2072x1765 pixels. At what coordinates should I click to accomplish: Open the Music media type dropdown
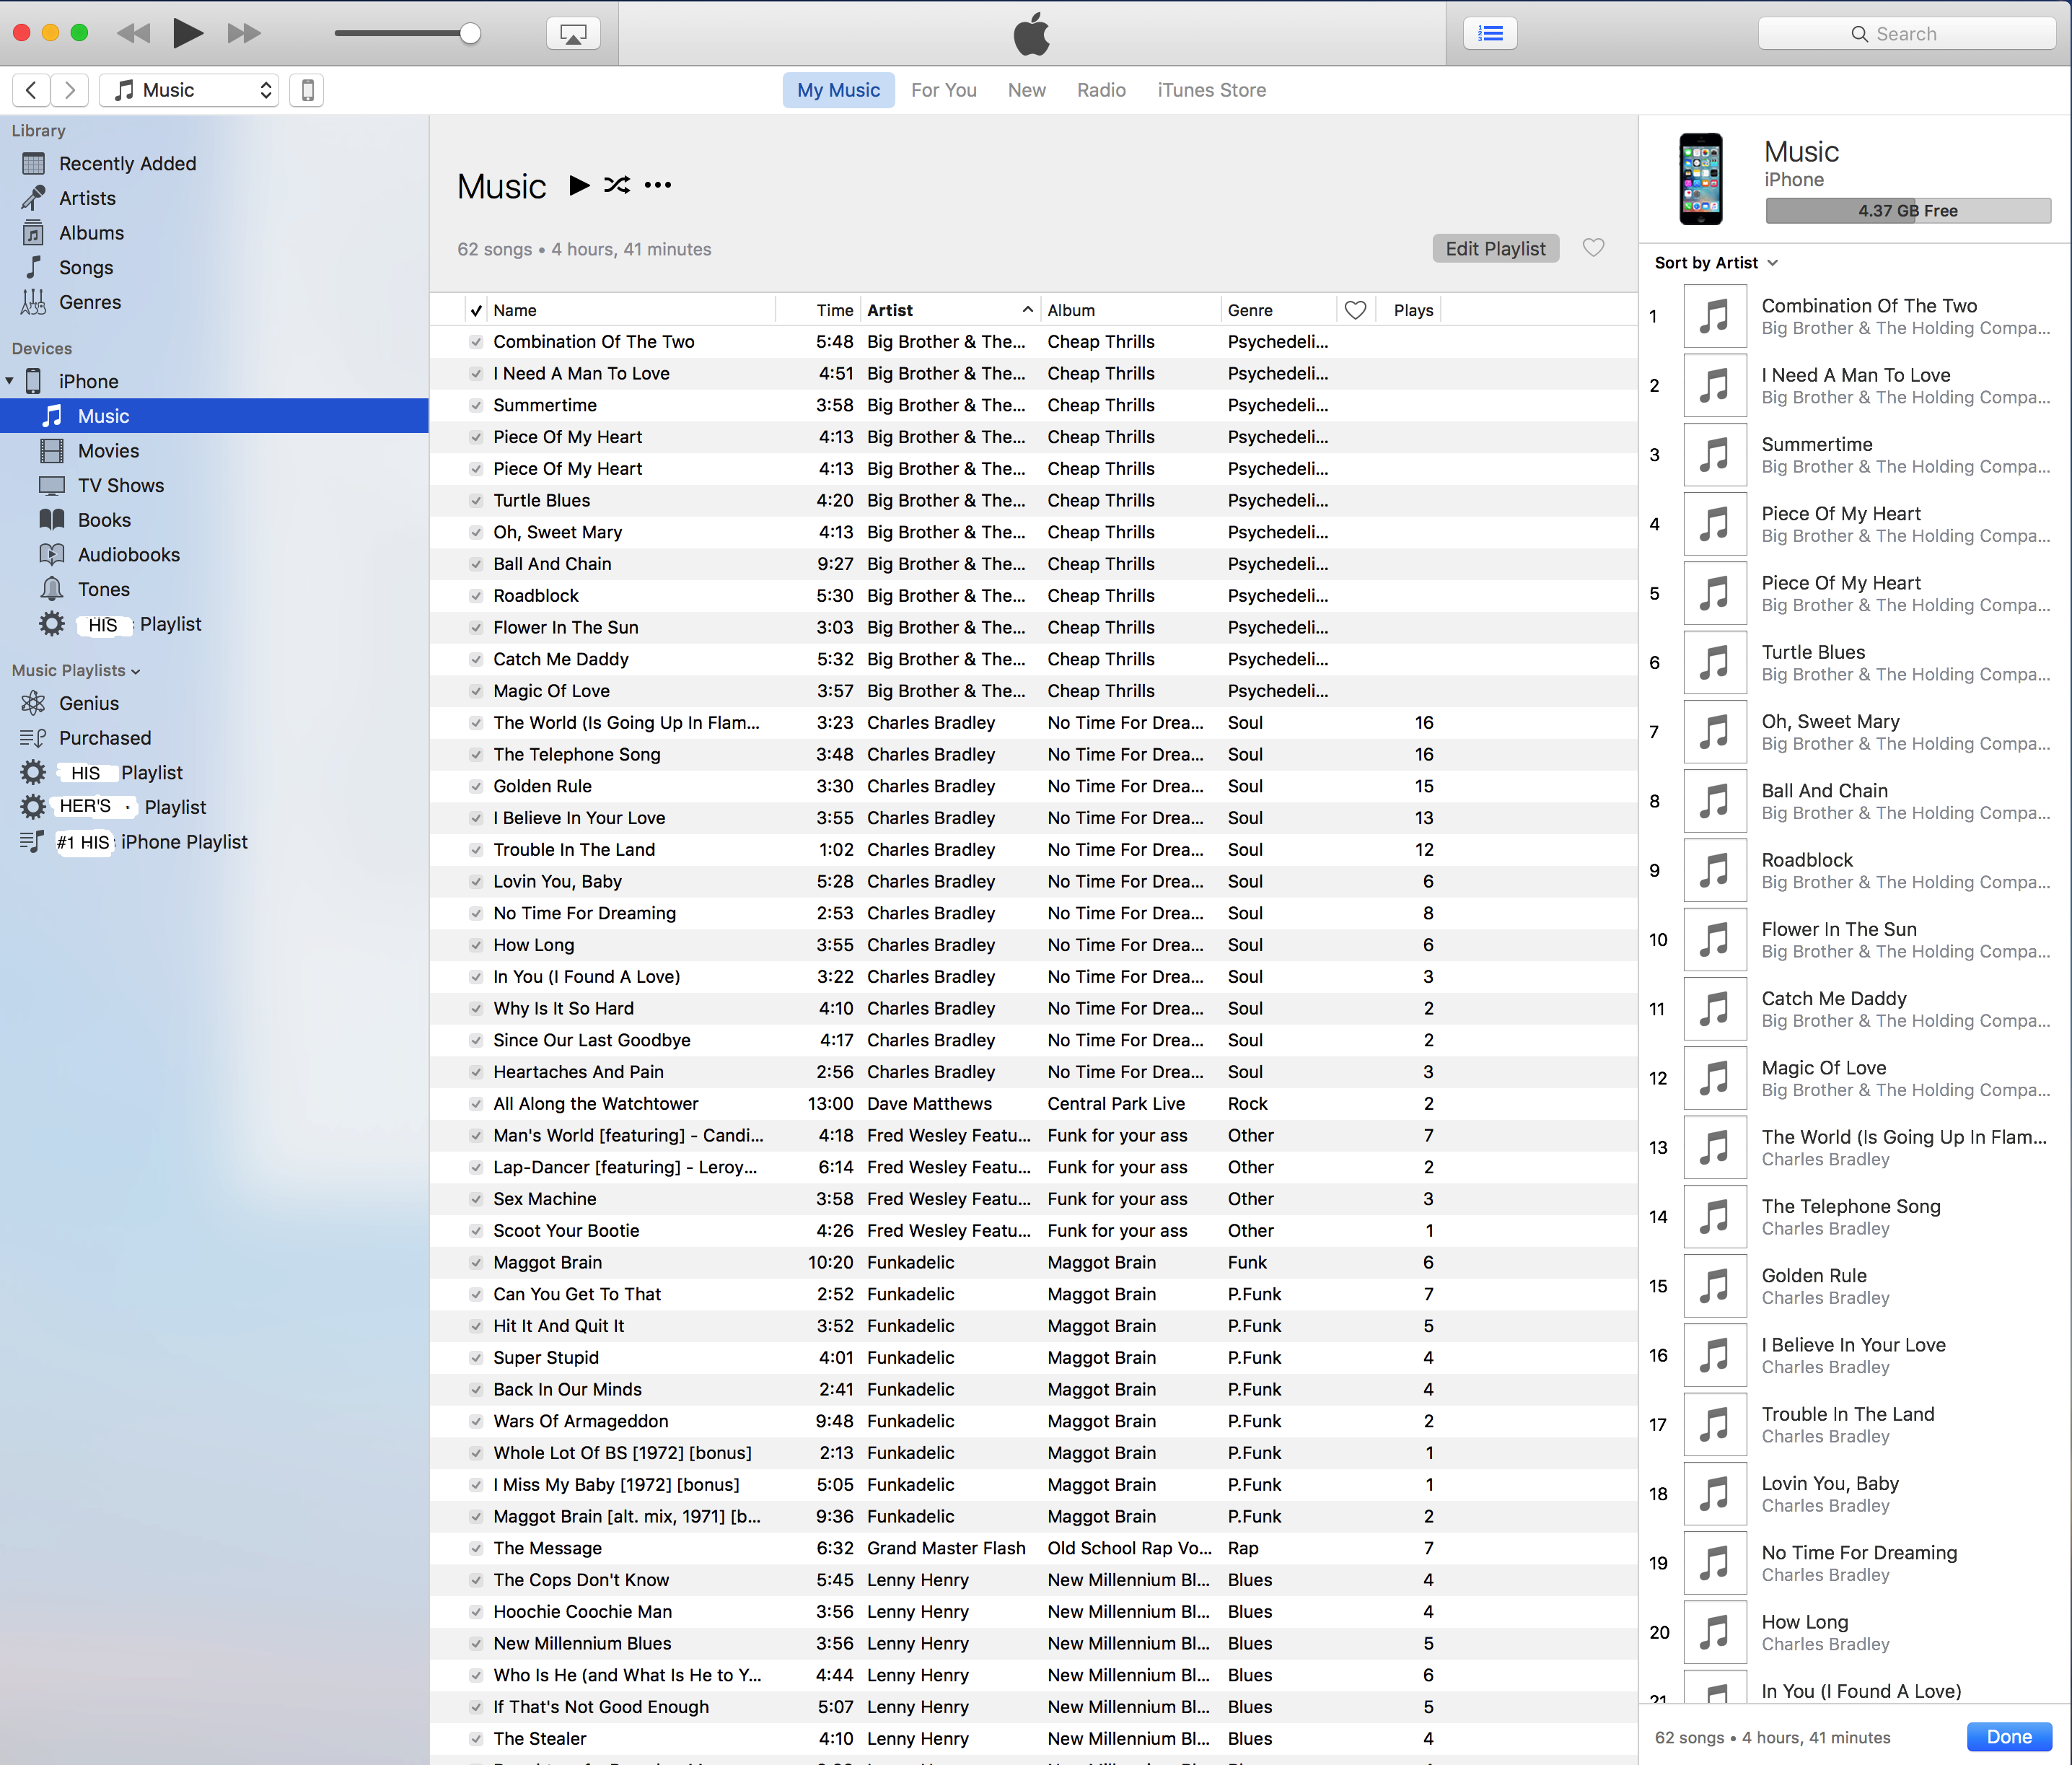pos(190,90)
